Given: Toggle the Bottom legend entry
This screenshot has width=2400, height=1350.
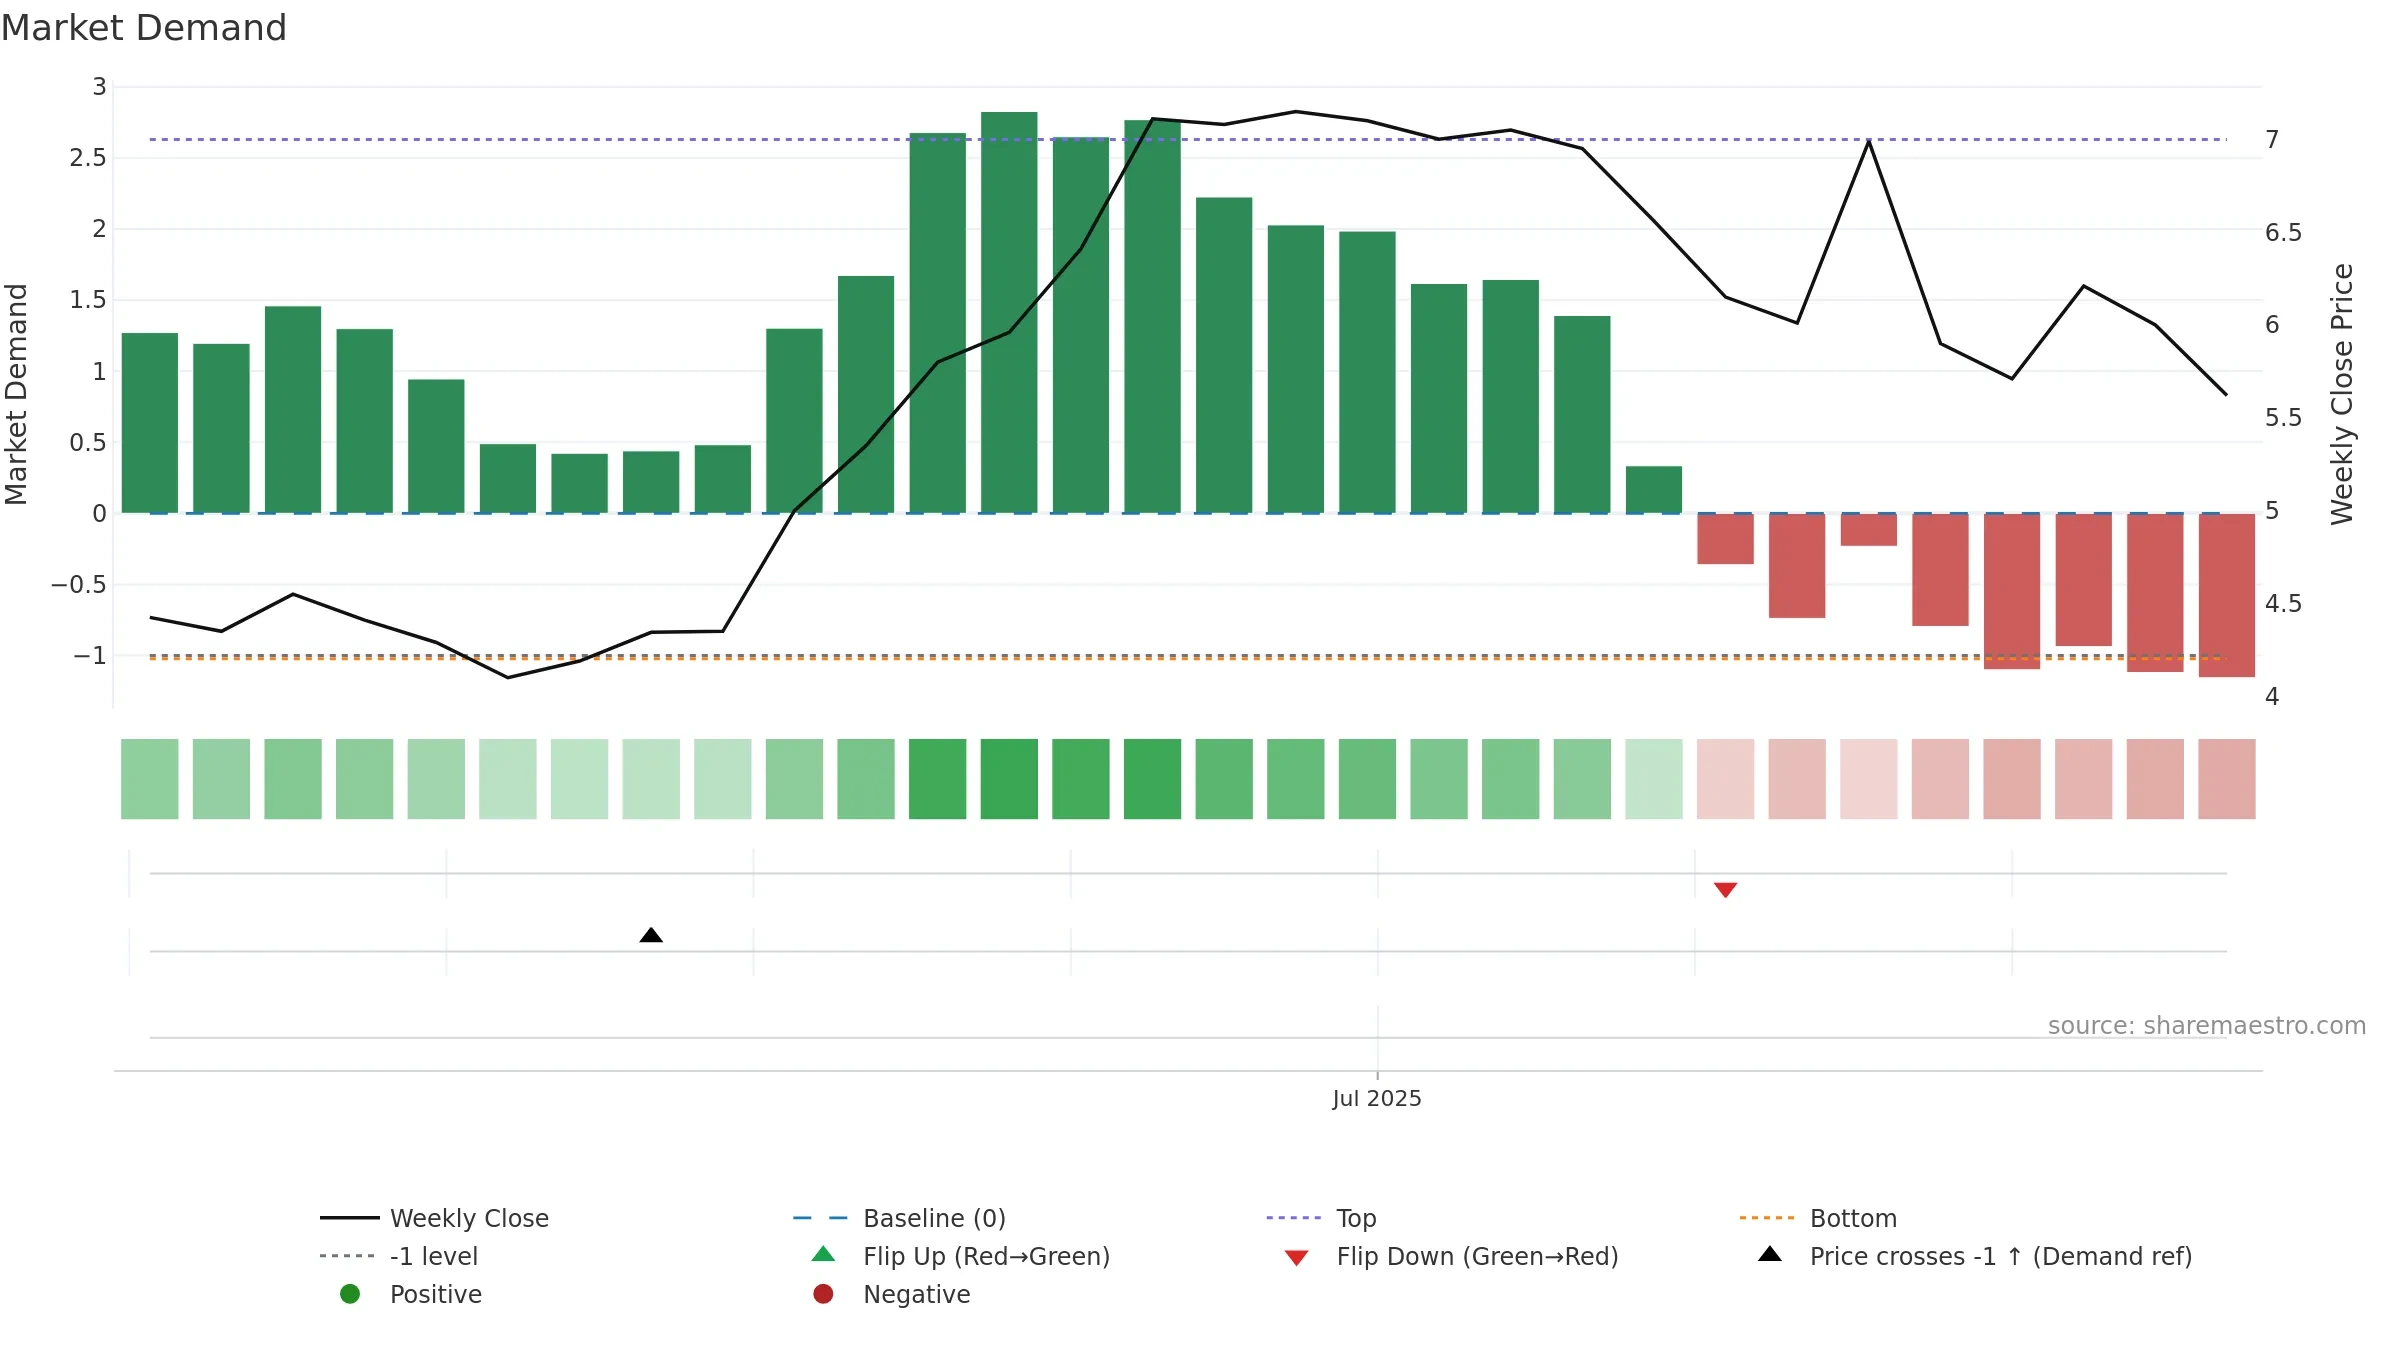Looking at the screenshot, I should 1818,1218.
